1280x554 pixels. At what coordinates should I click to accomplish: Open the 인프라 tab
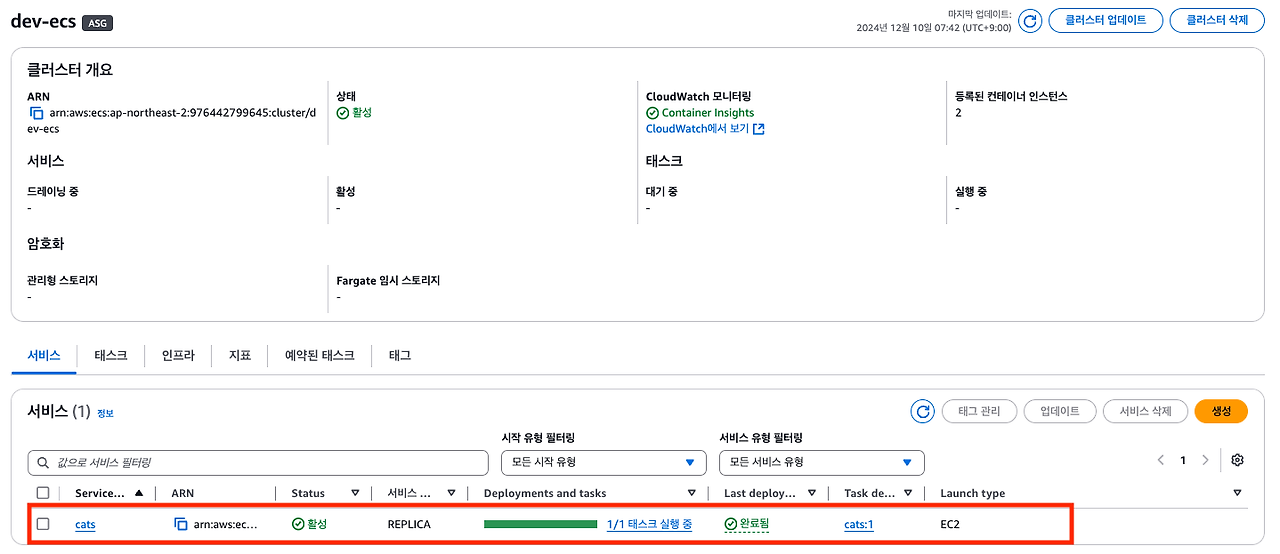(178, 355)
